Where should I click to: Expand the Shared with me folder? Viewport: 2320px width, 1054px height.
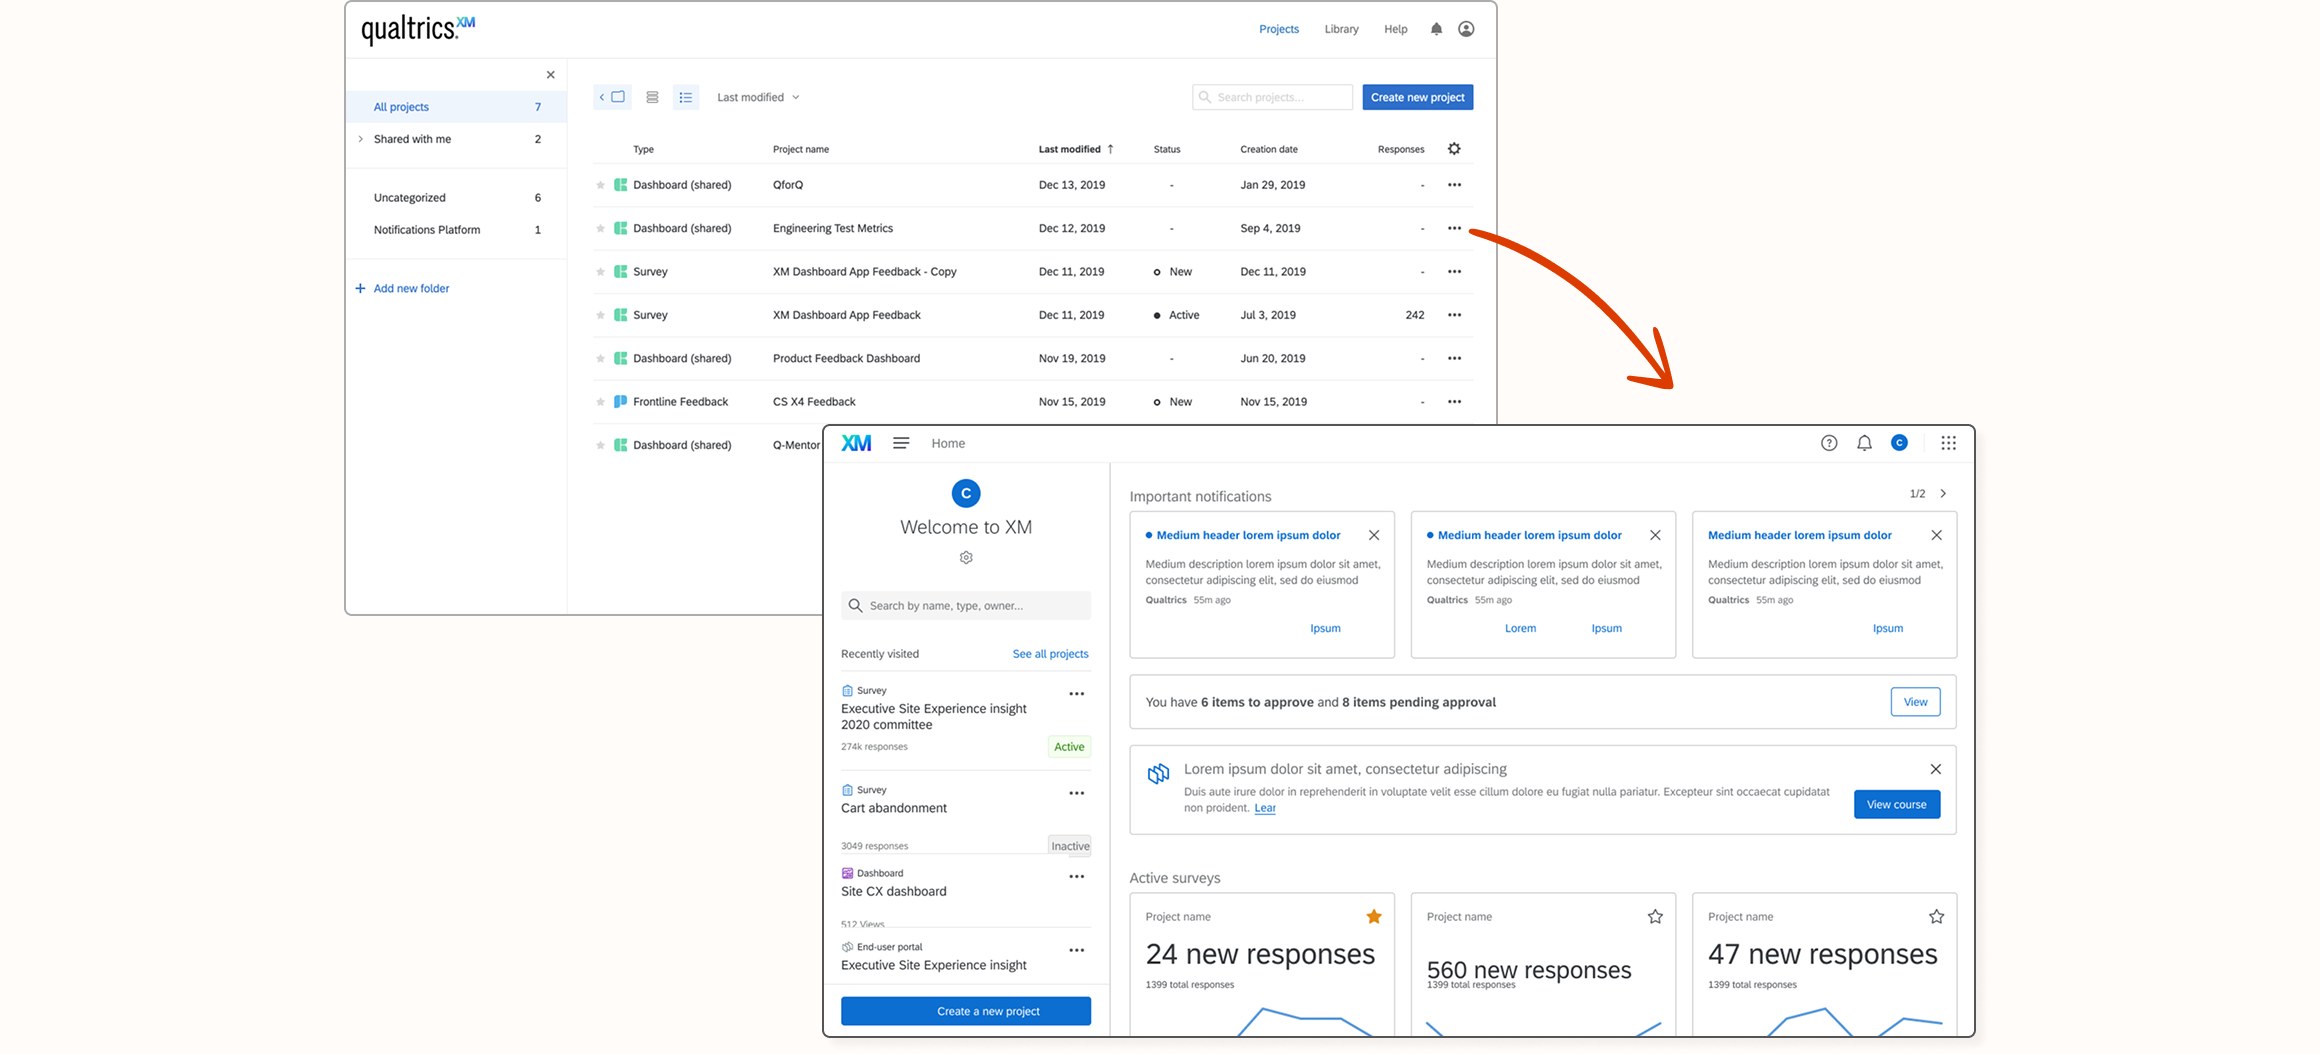(360, 139)
